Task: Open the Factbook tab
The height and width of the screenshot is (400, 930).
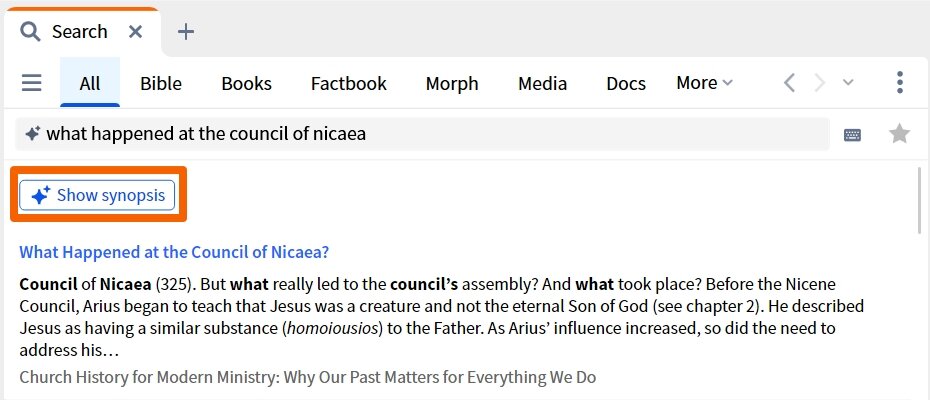Action: point(348,83)
